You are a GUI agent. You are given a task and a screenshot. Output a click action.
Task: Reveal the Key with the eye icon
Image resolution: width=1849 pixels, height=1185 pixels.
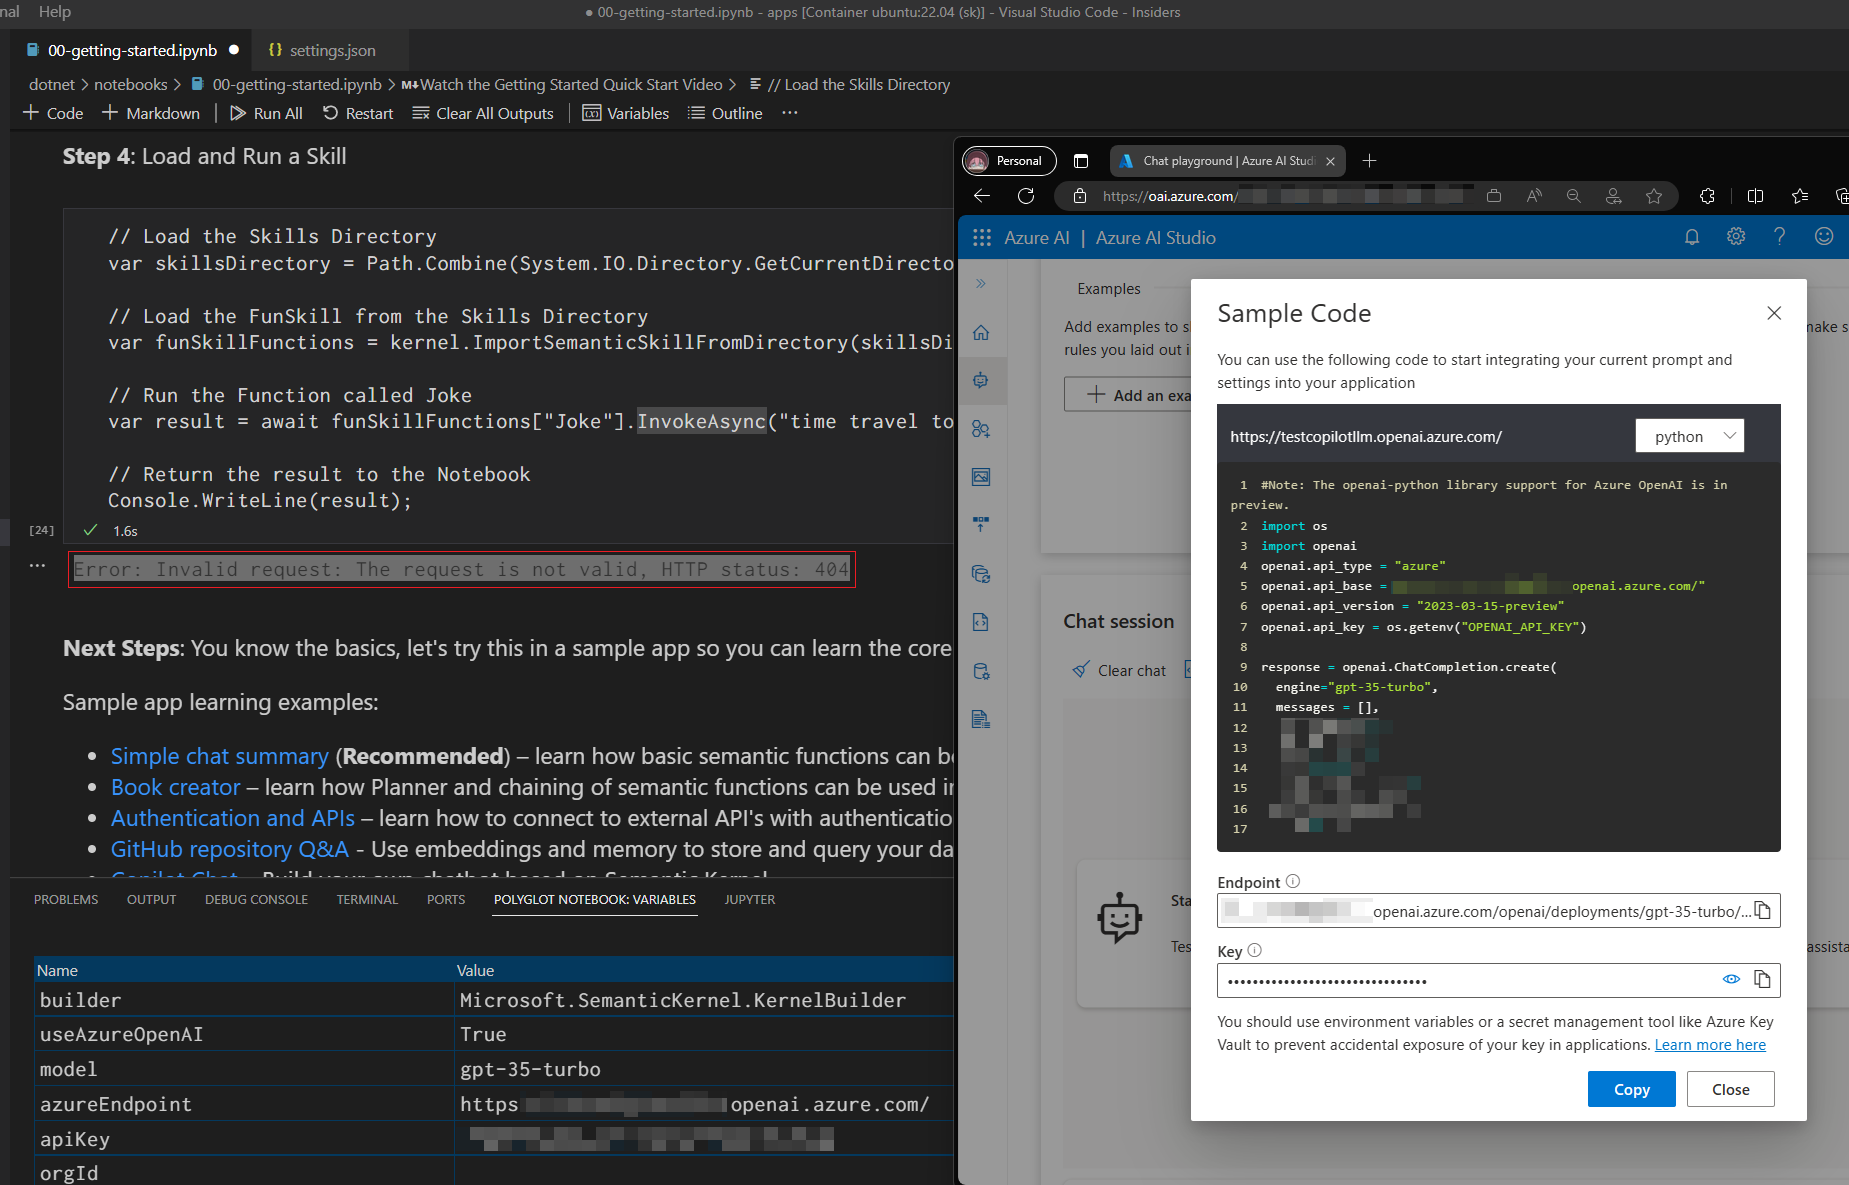pos(1731,980)
